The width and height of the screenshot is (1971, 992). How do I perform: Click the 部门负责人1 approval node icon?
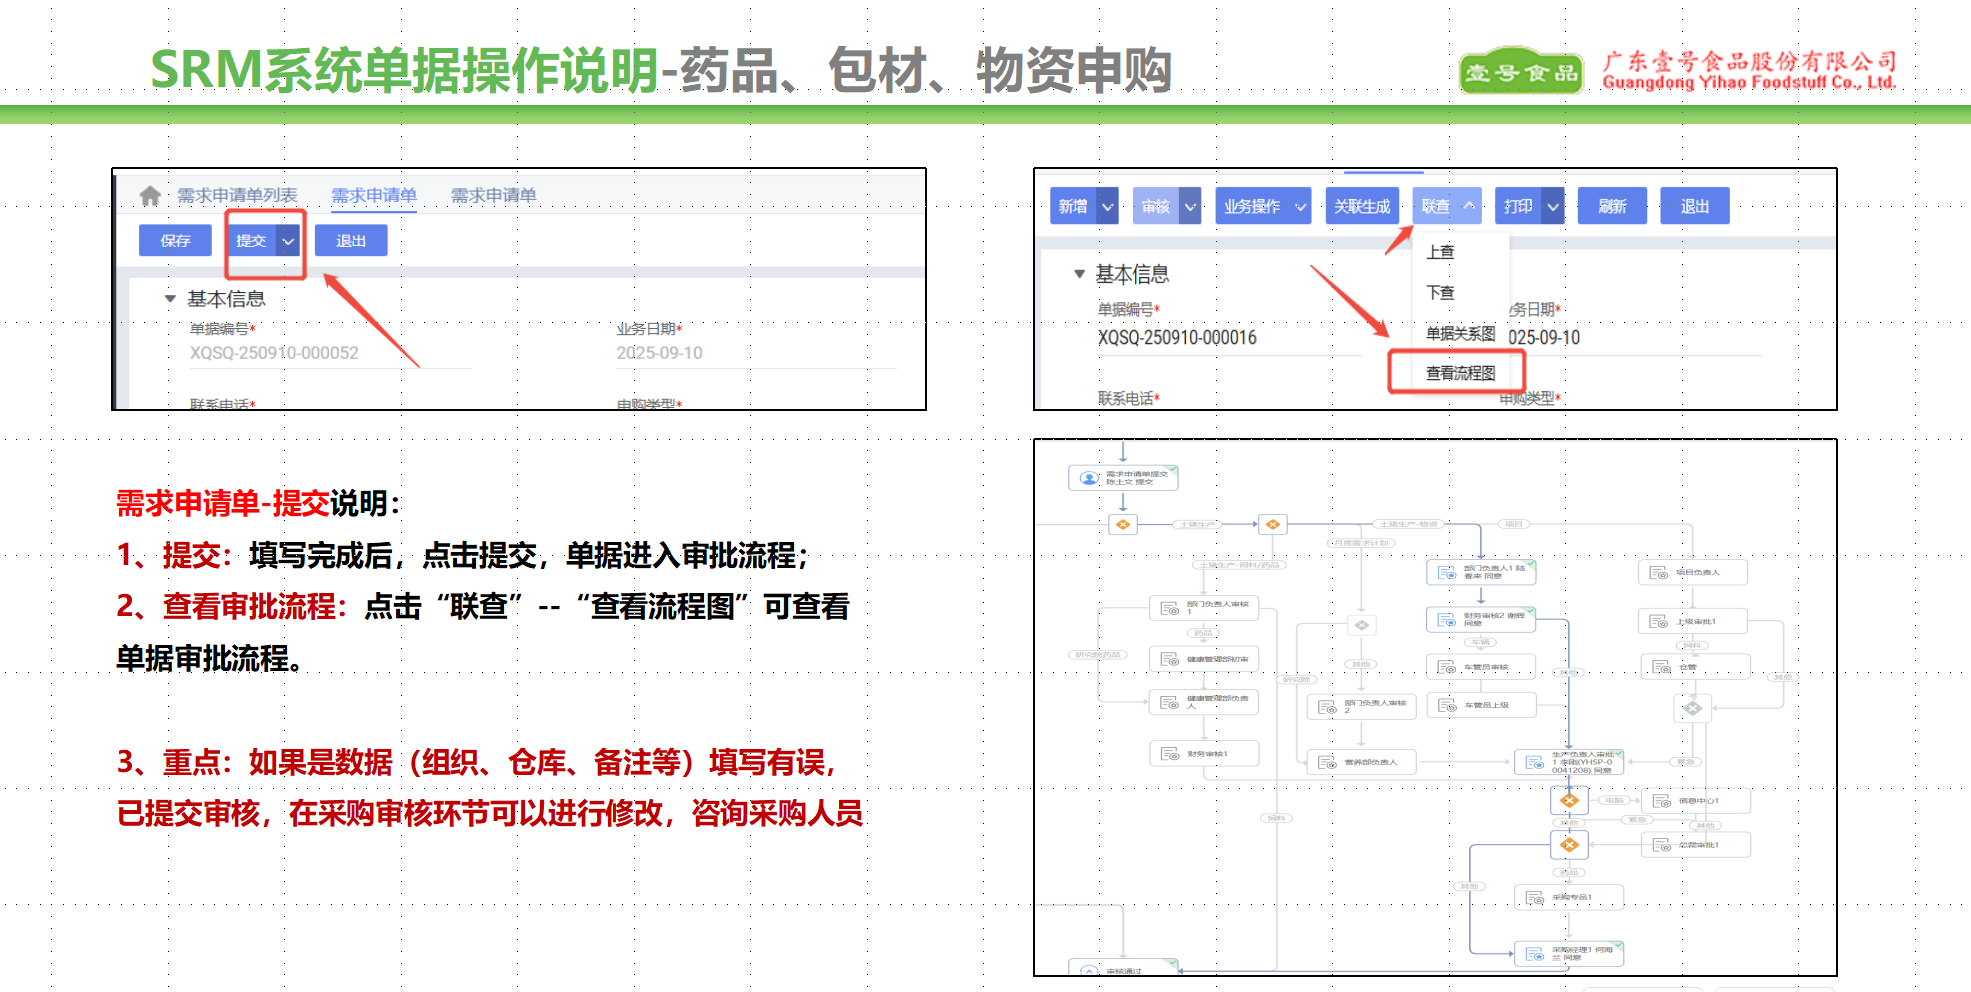pyautogui.click(x=1446, y=572)
